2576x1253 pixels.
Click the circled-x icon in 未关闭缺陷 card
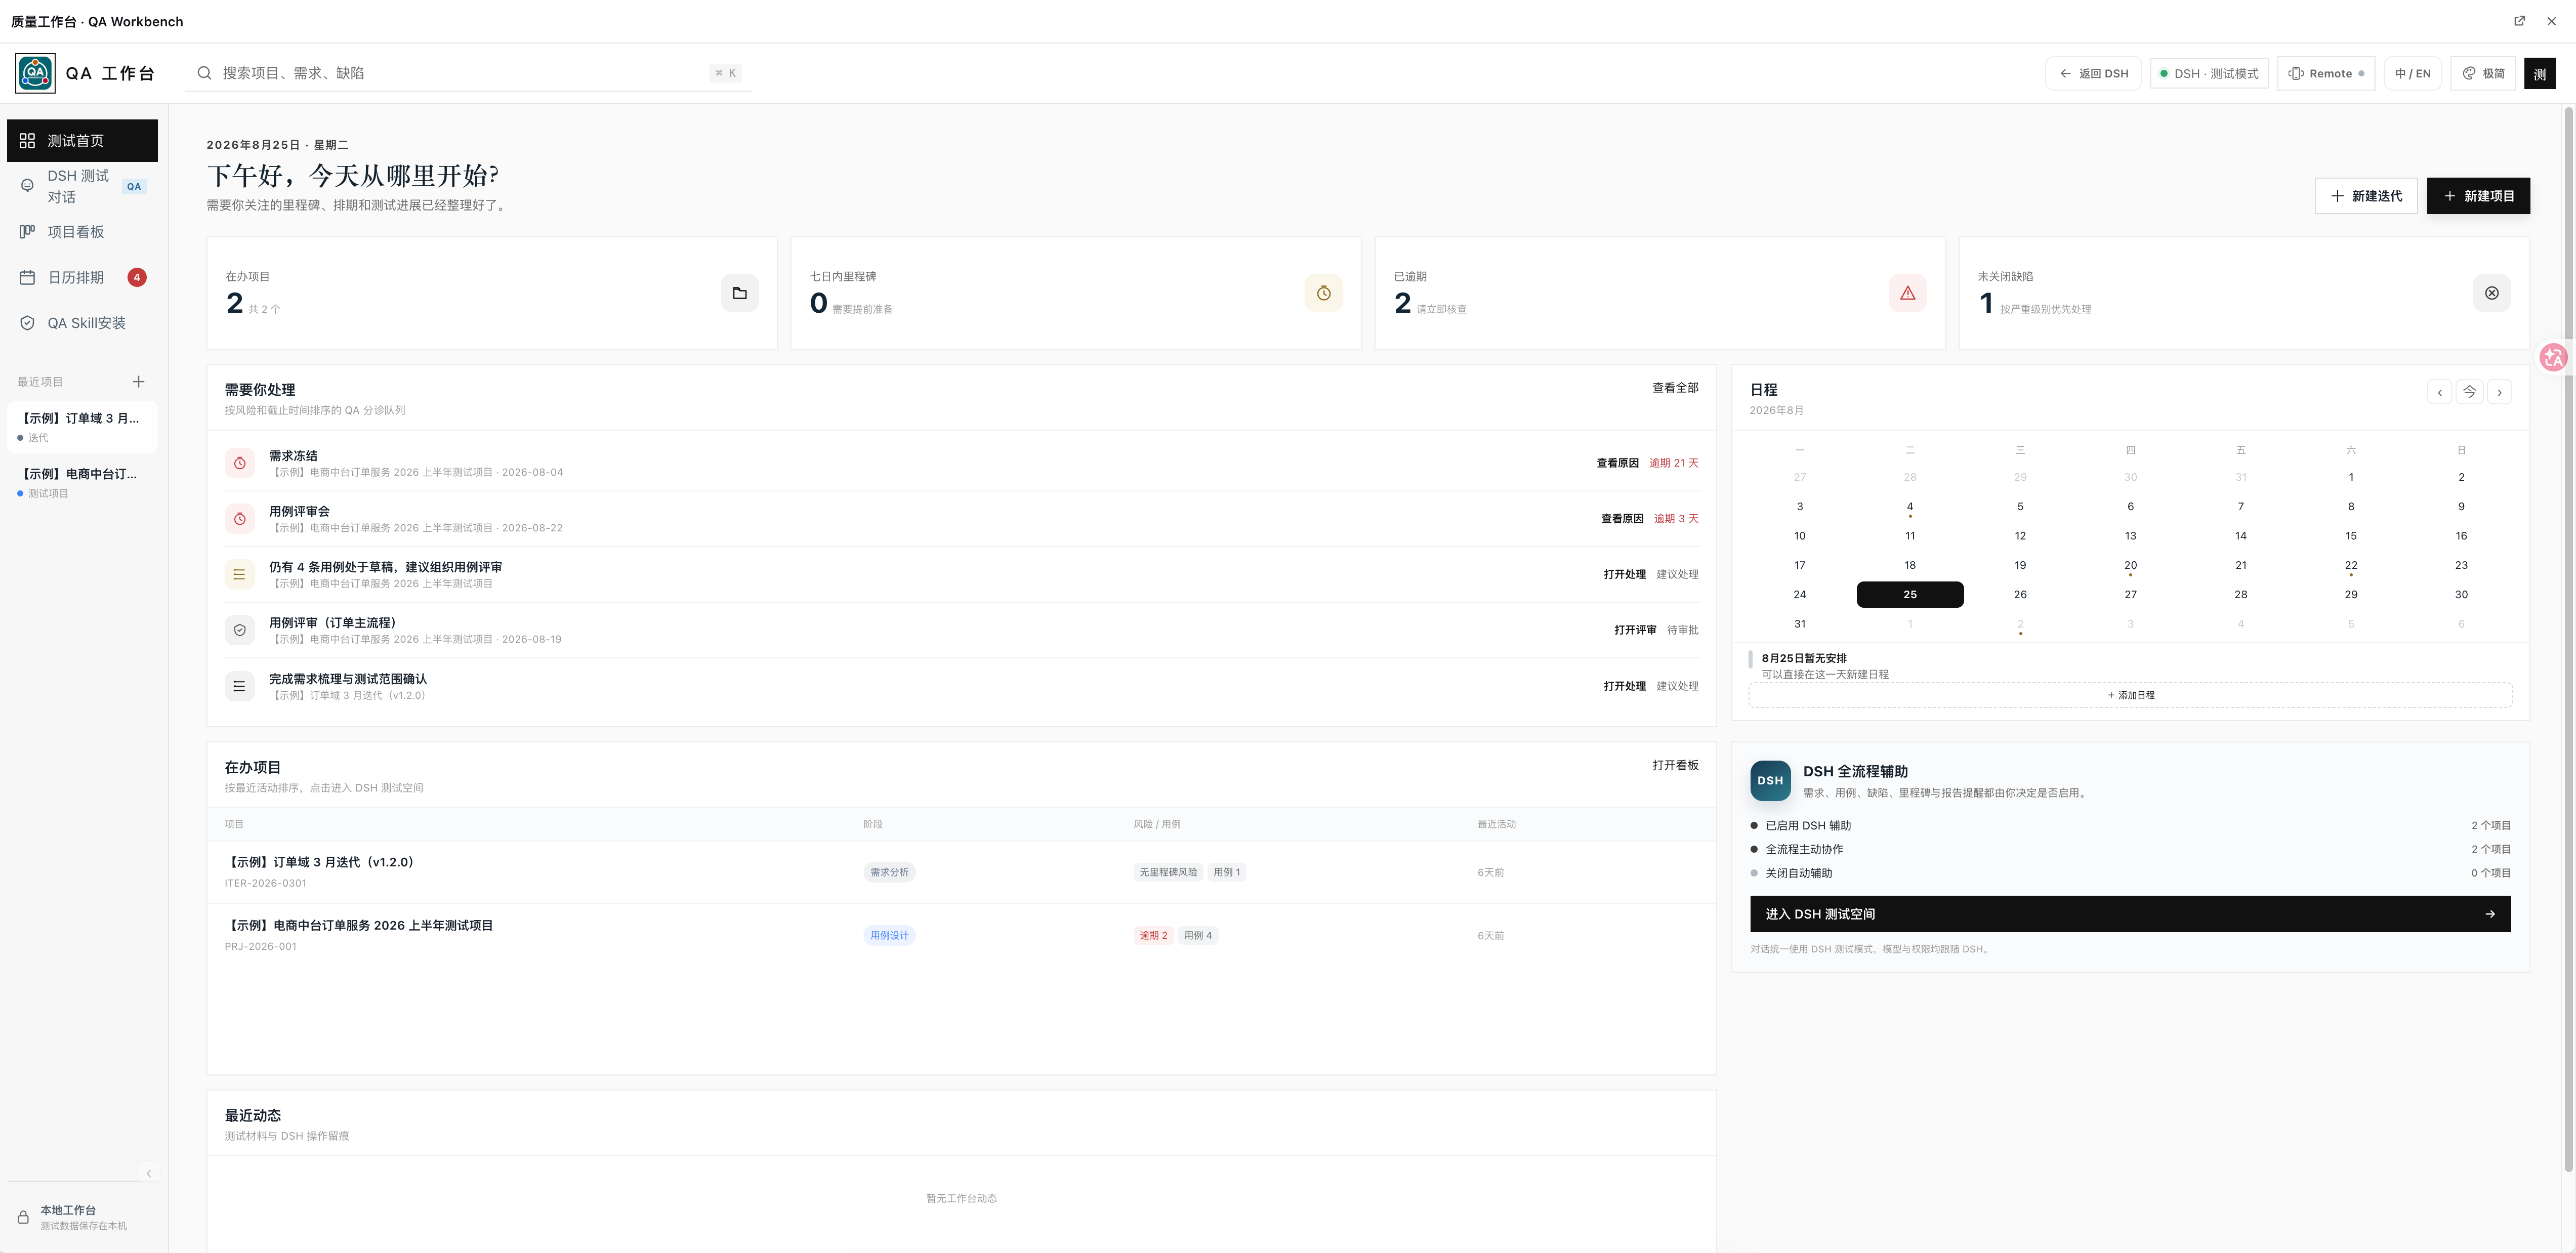tap(2492, 293)
